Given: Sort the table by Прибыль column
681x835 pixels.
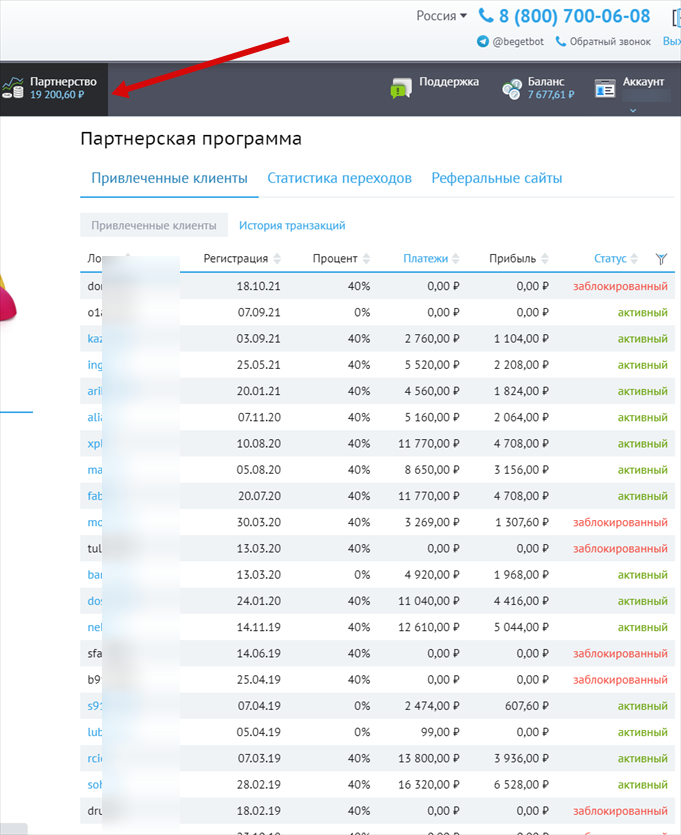Looking at the screenshot, I should [x=518, y=258].
